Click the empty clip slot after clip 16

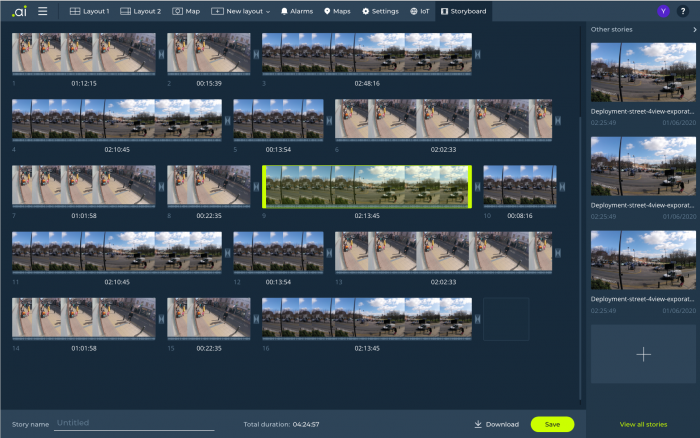pyautogui.click(x=506, y=319)
